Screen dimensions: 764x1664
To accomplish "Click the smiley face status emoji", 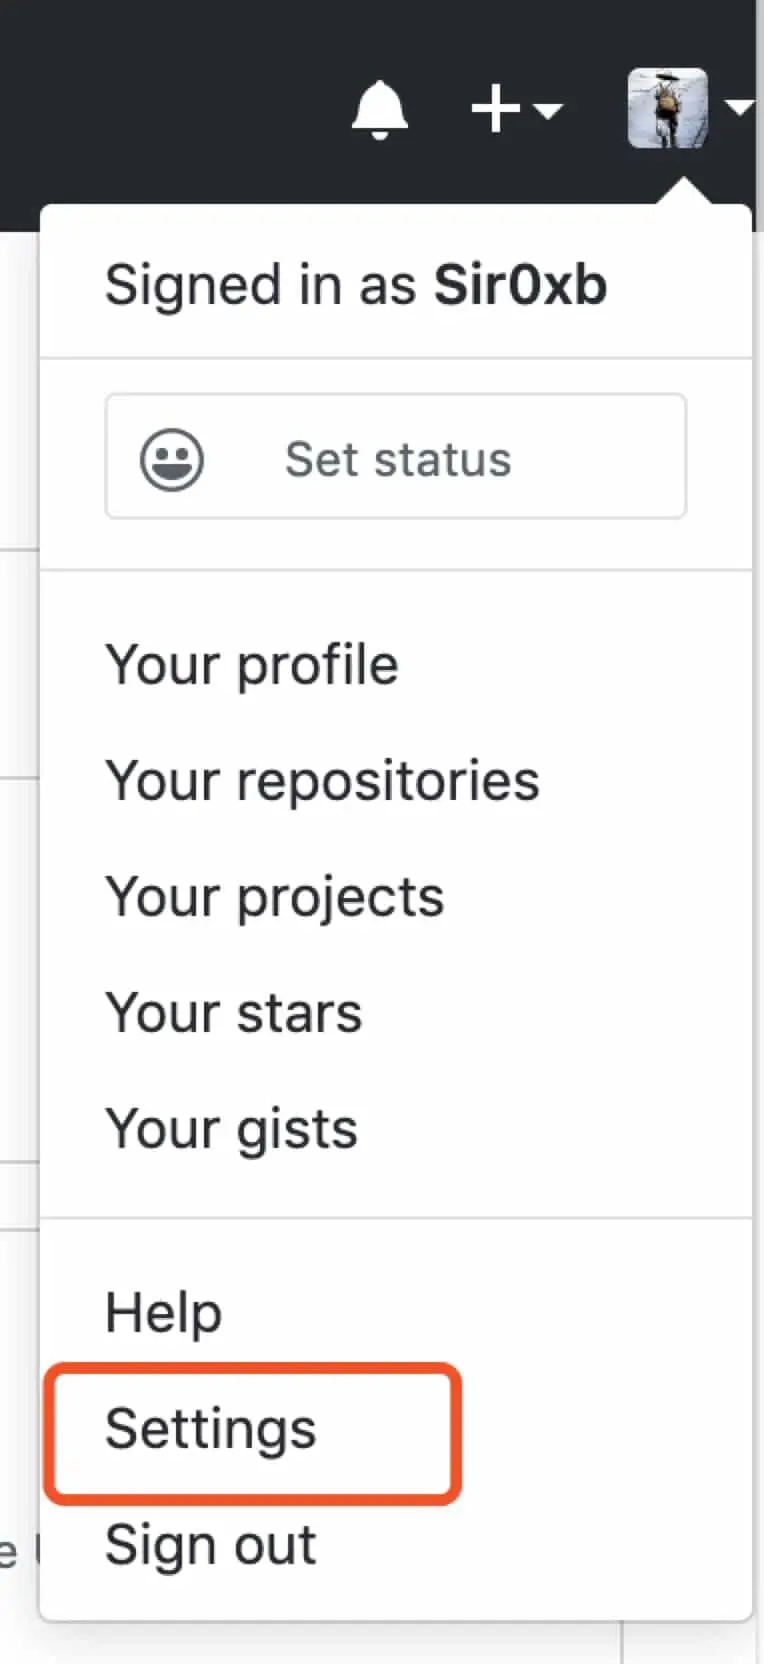I will (x=172, y=460).
